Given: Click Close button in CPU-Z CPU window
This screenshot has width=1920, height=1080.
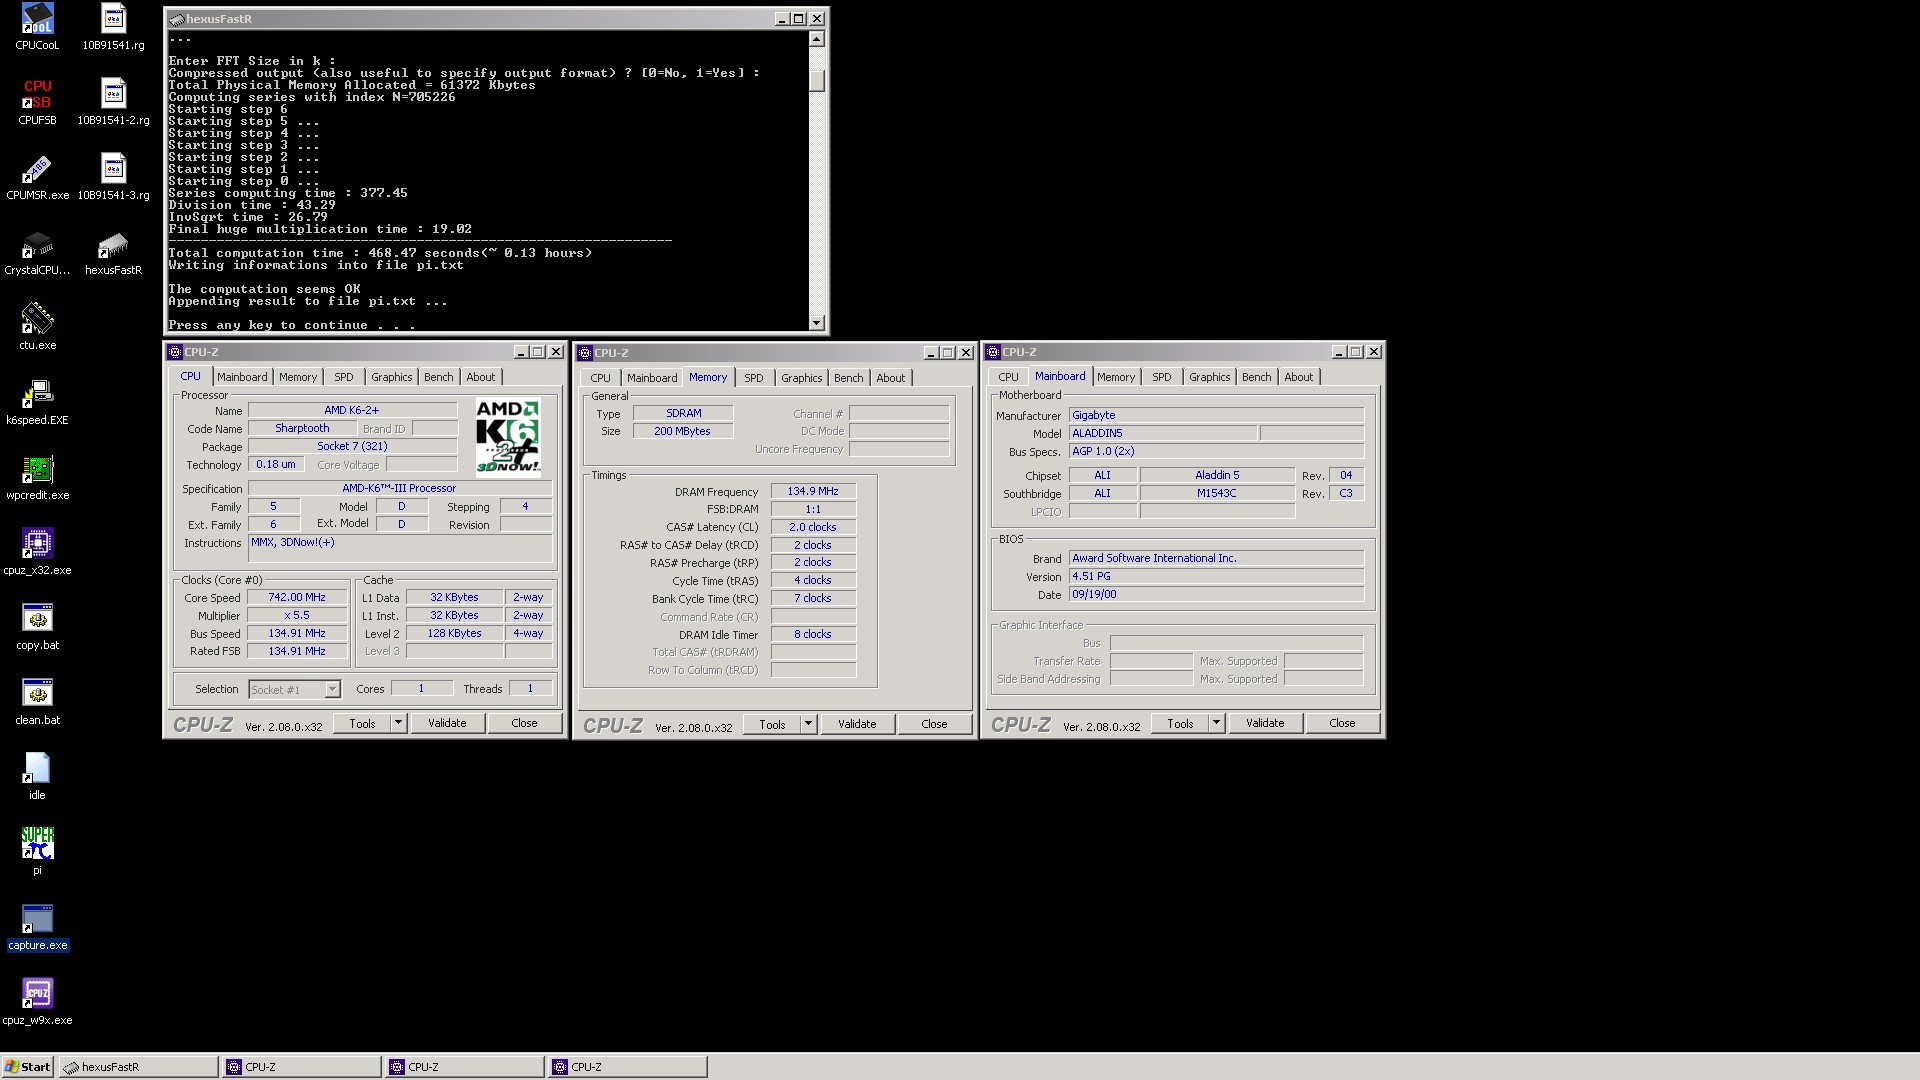Looking at the screenshot, I should point(524,723).
